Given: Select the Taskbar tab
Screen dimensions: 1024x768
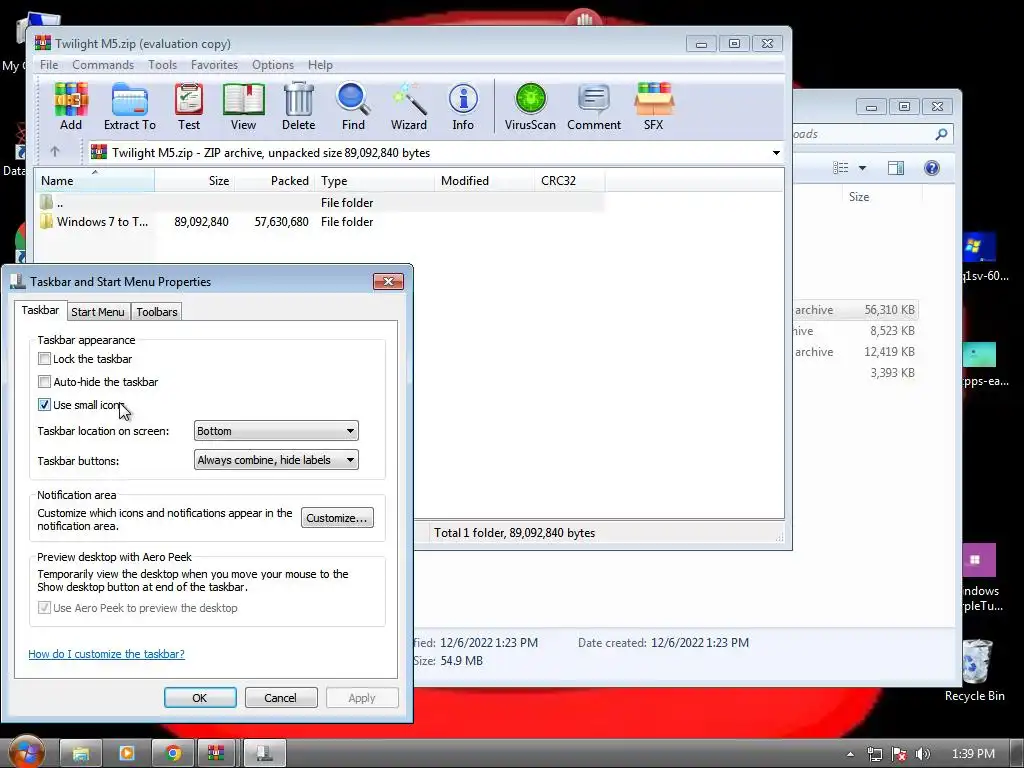Looking at the screenshot, I should [40, 310].
